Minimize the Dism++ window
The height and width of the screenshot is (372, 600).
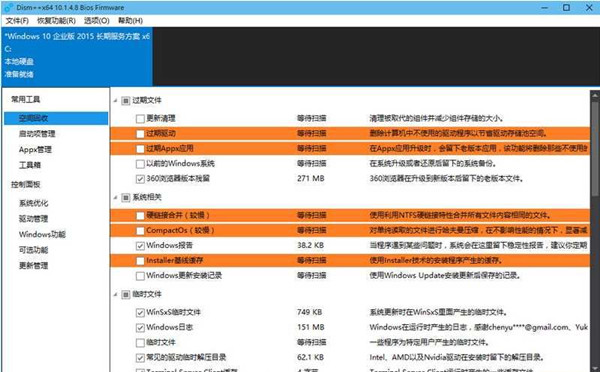point(545,8)
